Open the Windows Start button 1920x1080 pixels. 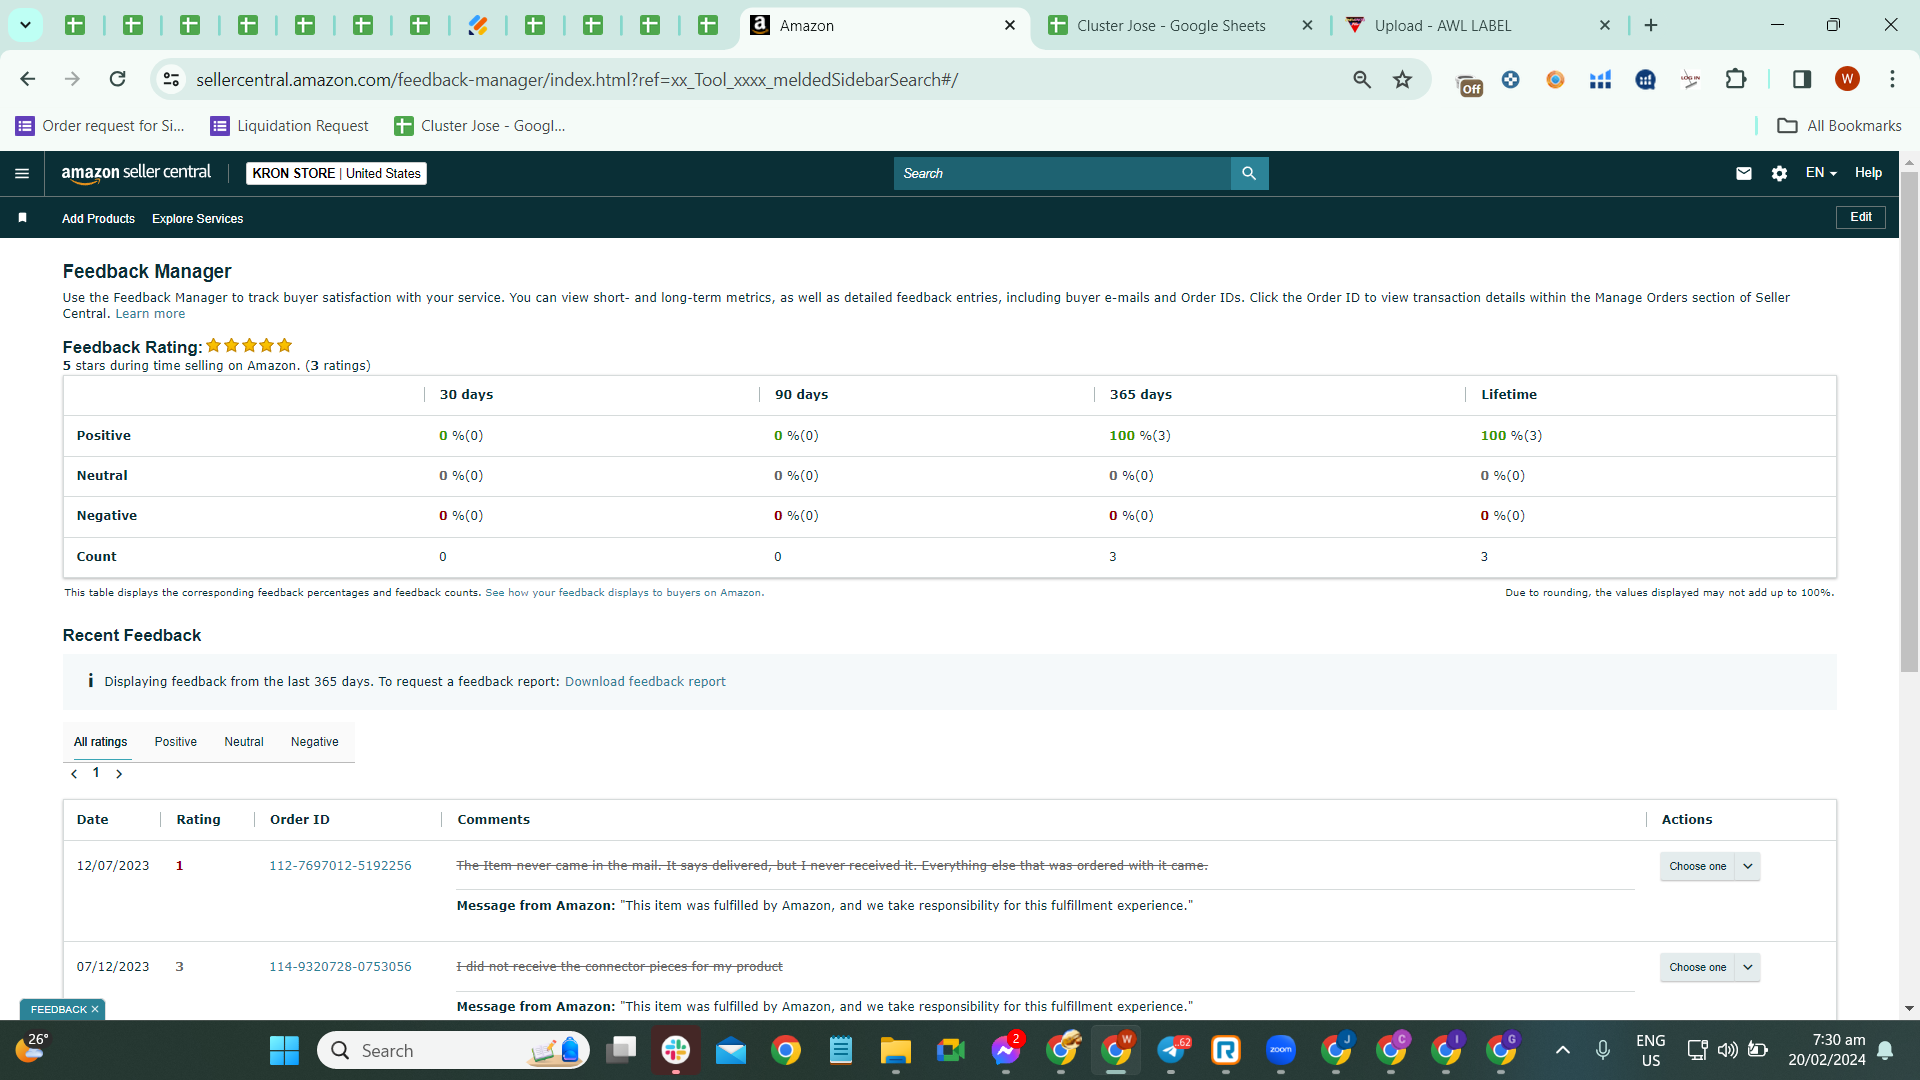point(284,1050)
